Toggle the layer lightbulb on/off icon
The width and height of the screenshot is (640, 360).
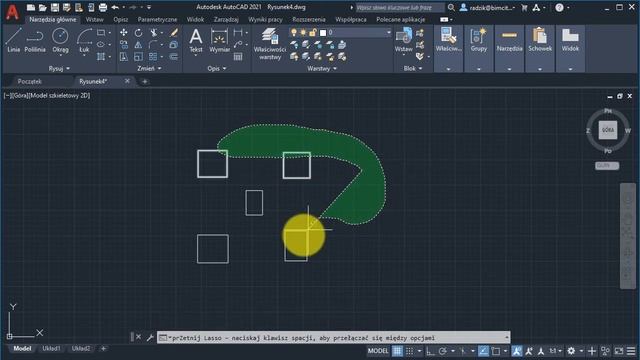(293, 32)
